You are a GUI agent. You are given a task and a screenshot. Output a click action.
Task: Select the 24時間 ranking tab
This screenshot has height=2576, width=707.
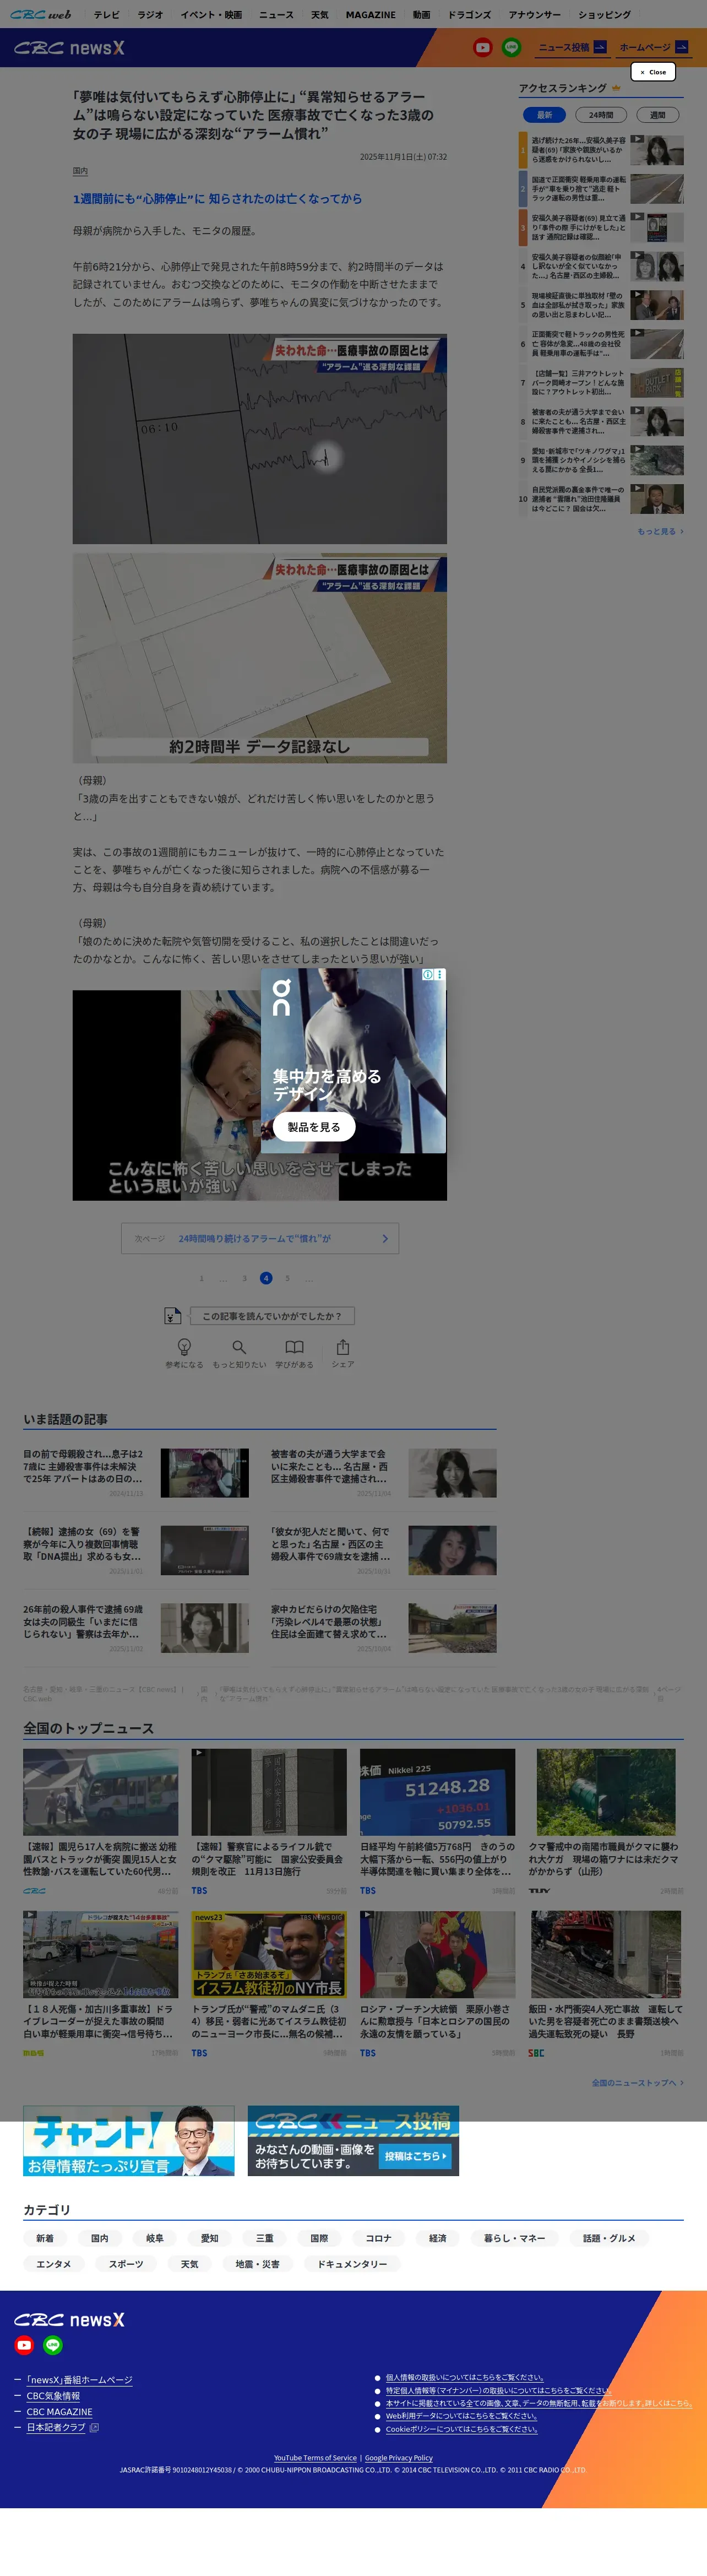pyautogui.click(x=601, y=115)
